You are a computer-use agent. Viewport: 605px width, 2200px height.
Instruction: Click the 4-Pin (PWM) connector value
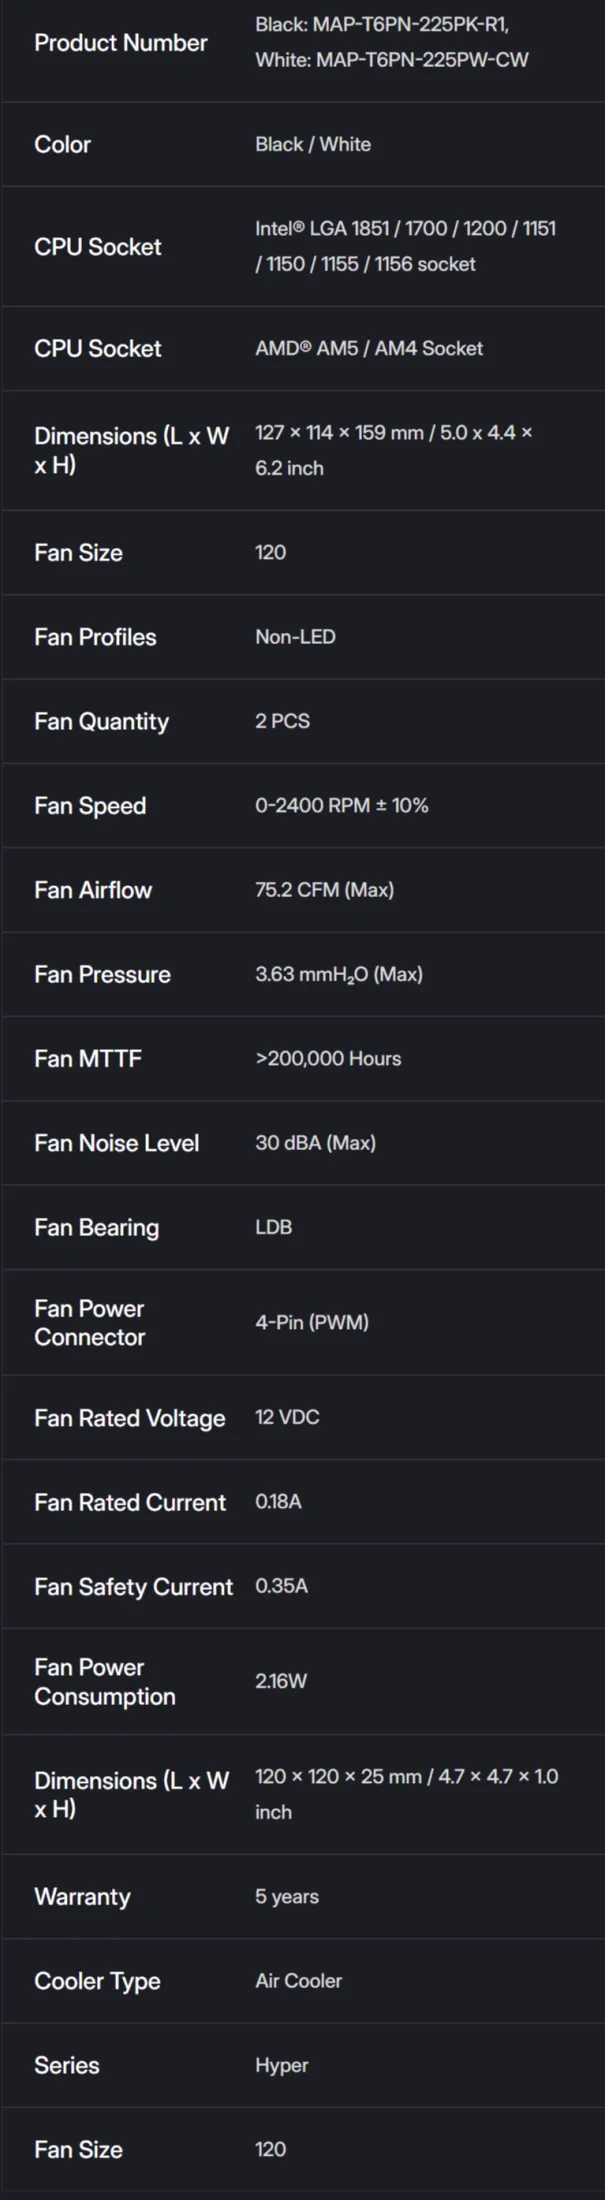coord(311,1322)
